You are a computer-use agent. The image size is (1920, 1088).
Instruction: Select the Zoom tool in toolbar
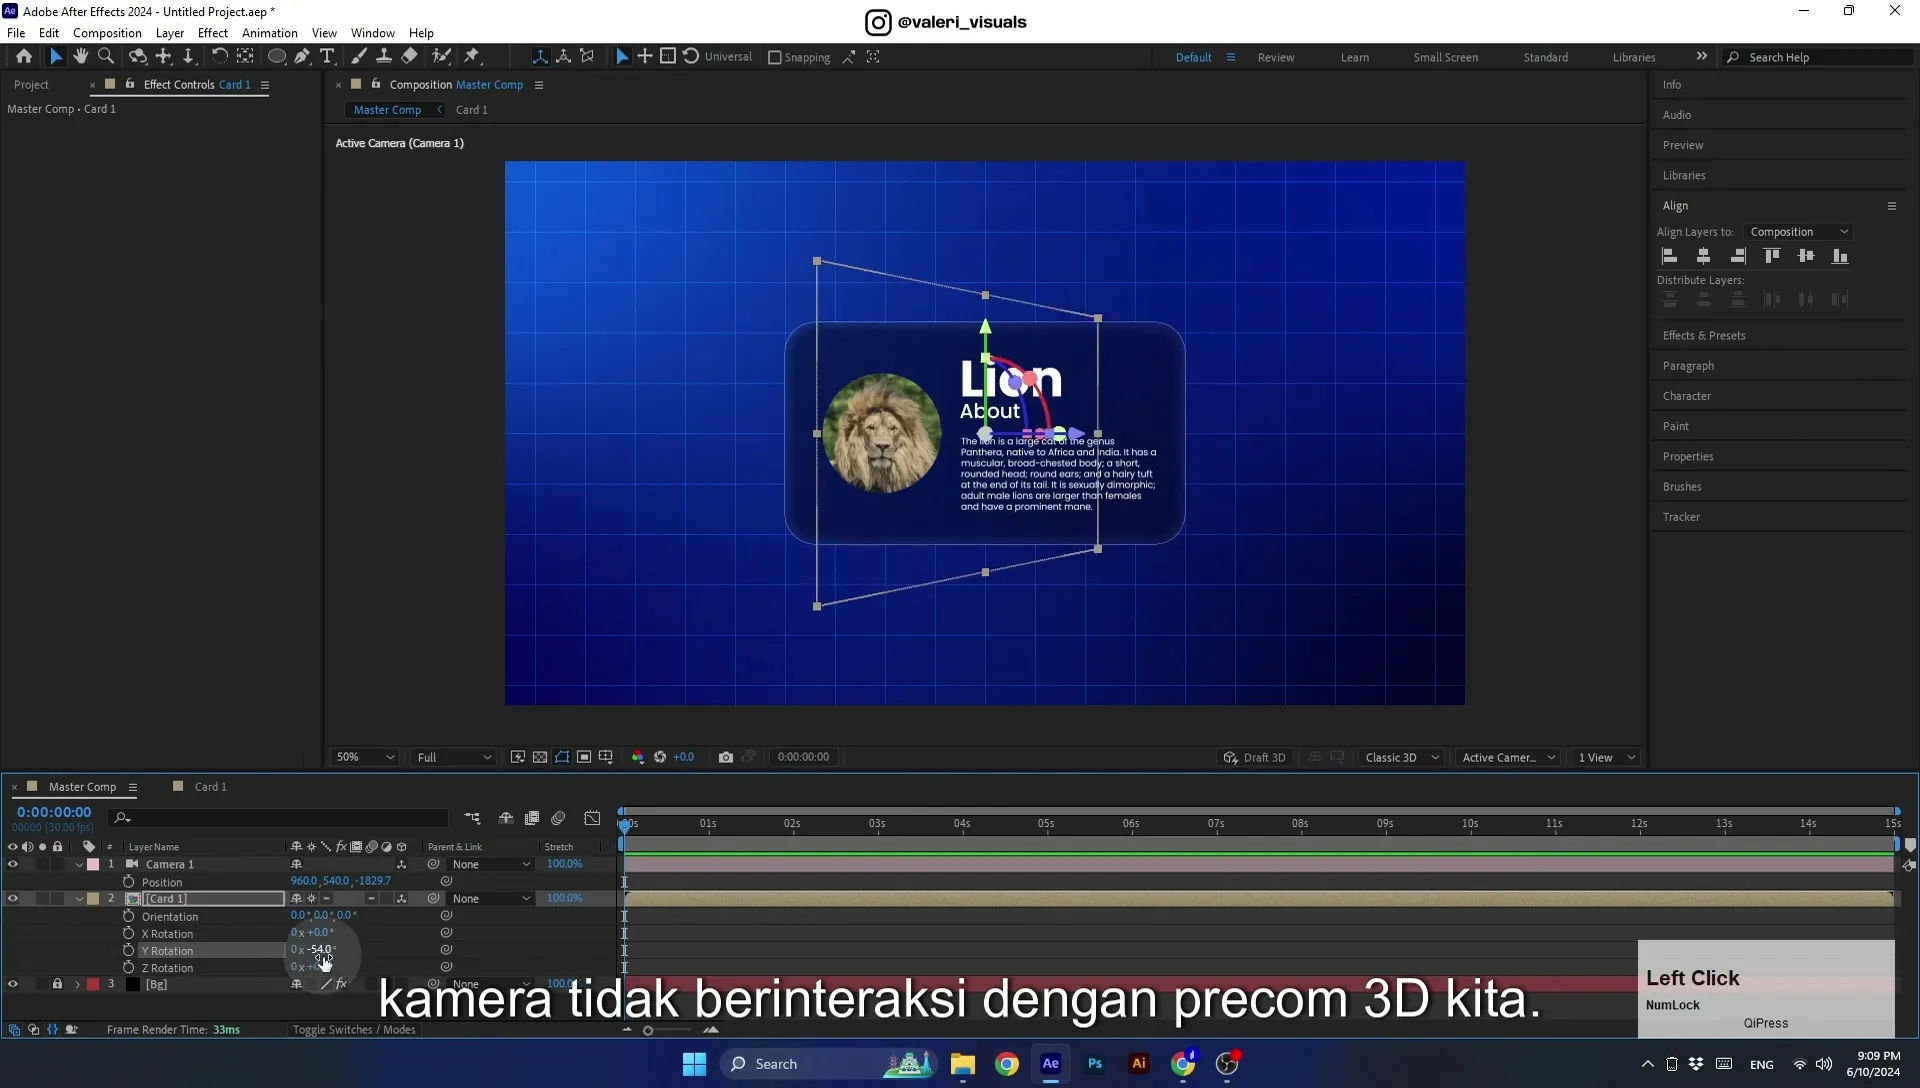point(106,57)
